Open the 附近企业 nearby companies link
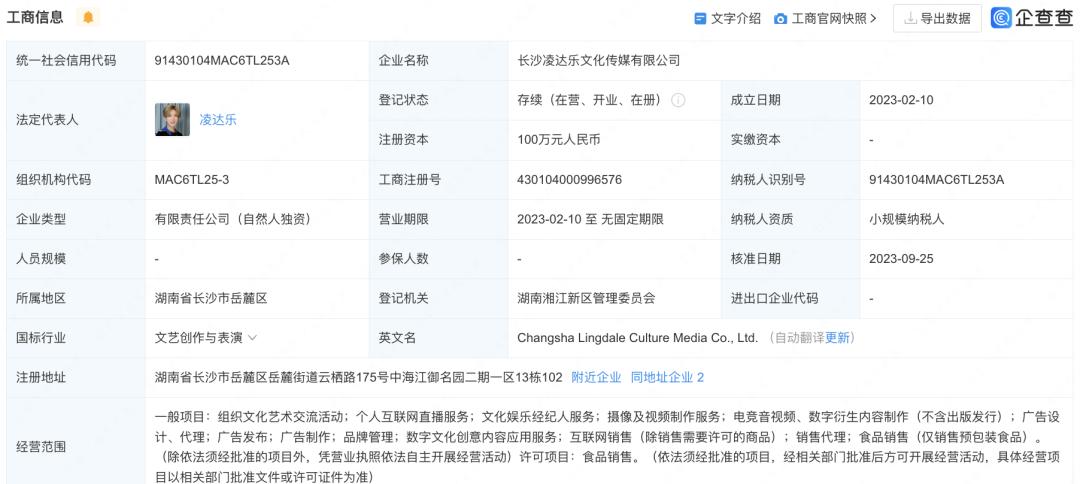The image size is (1080, 484). [596, 377]
